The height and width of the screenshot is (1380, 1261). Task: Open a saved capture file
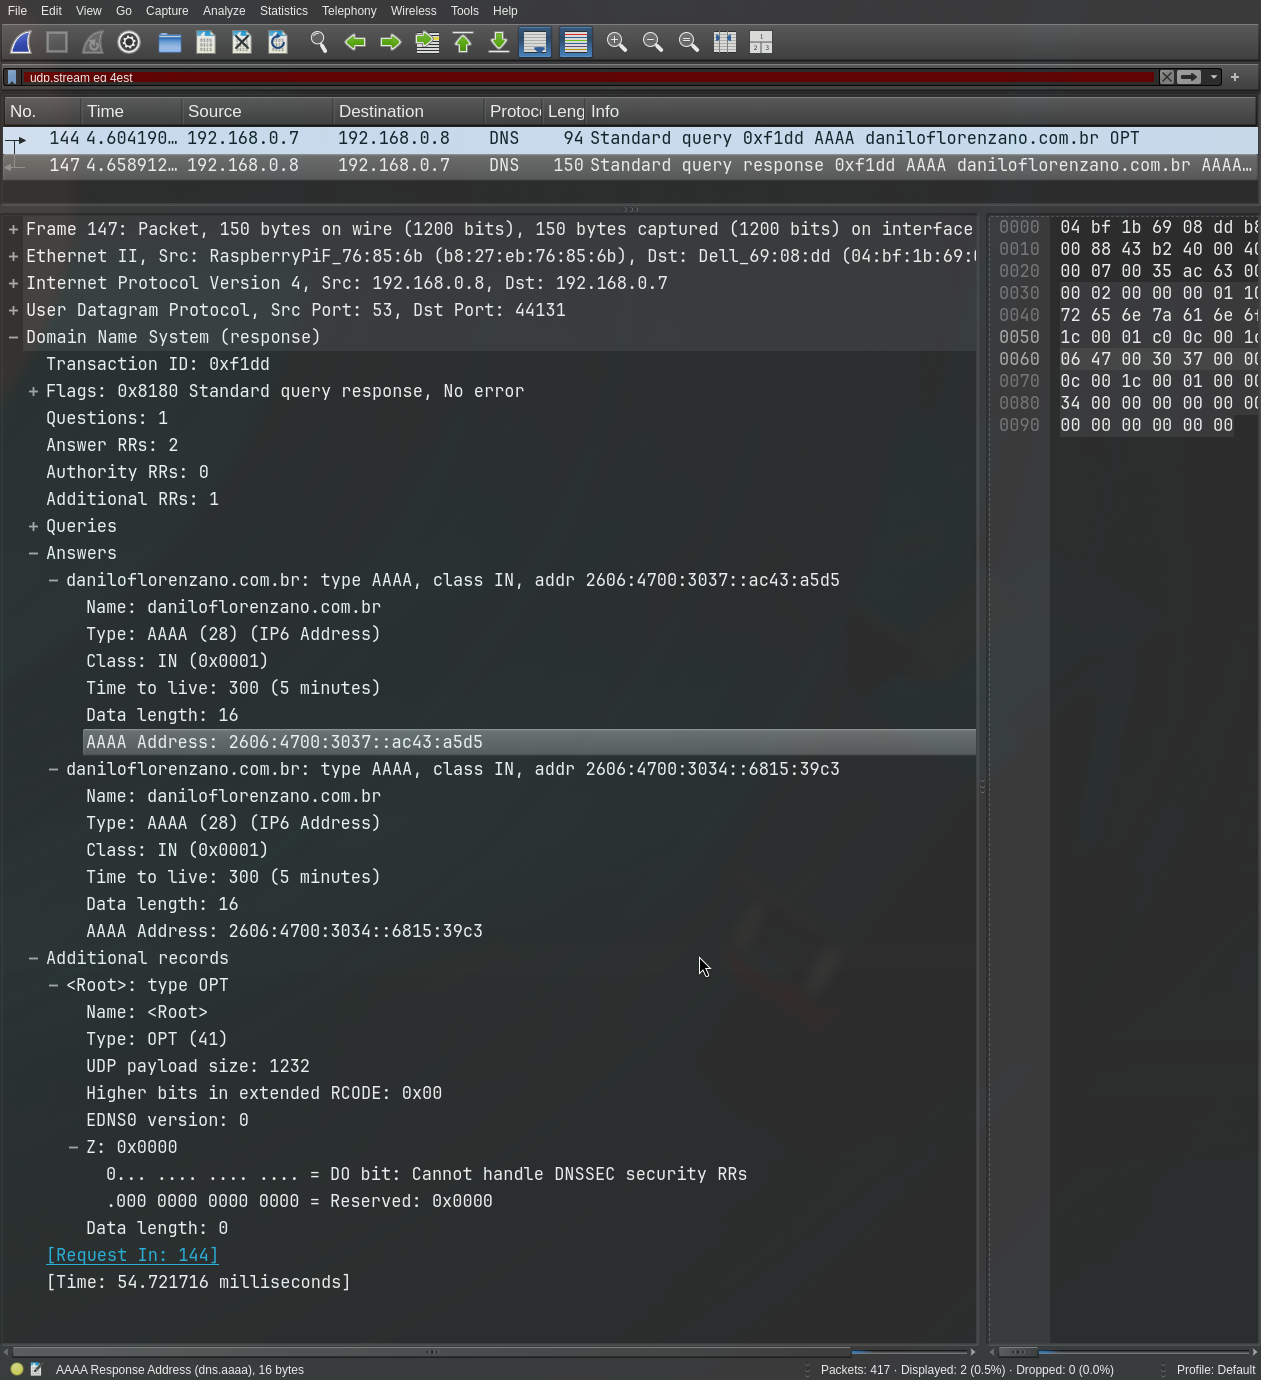click(170, 42)
